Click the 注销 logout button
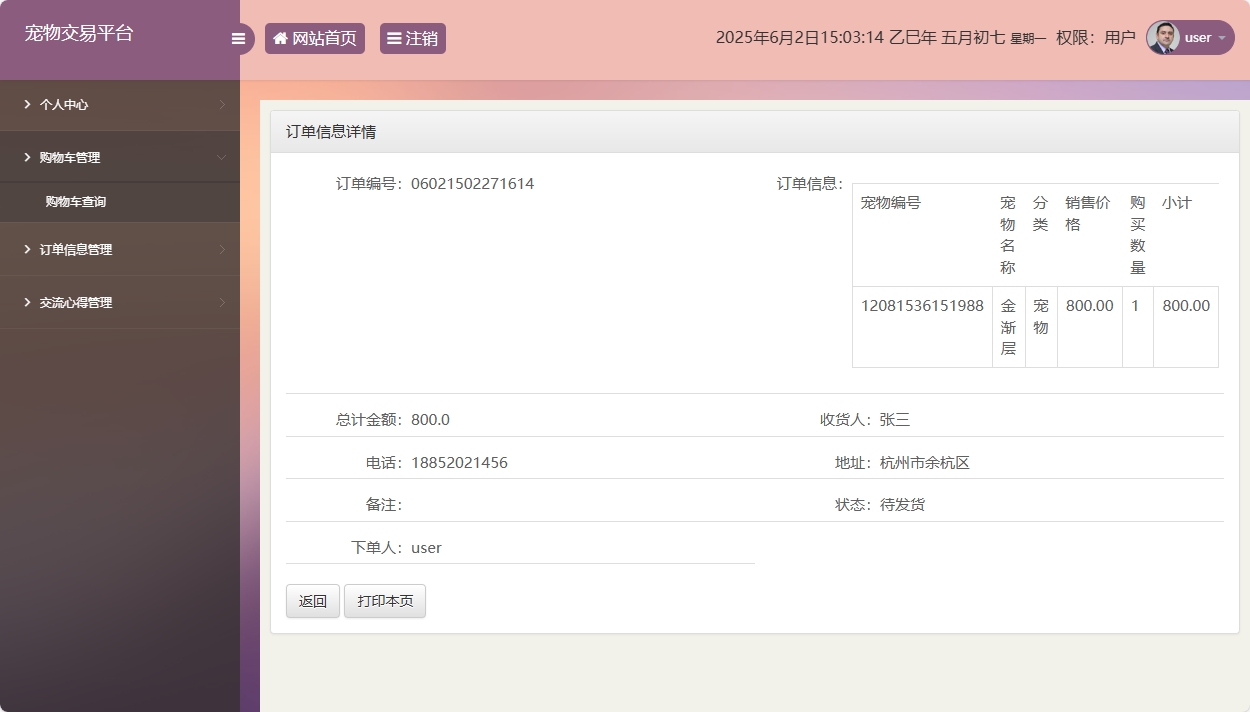Screen dimensions: 1250x712 click(x=412, y=39)
